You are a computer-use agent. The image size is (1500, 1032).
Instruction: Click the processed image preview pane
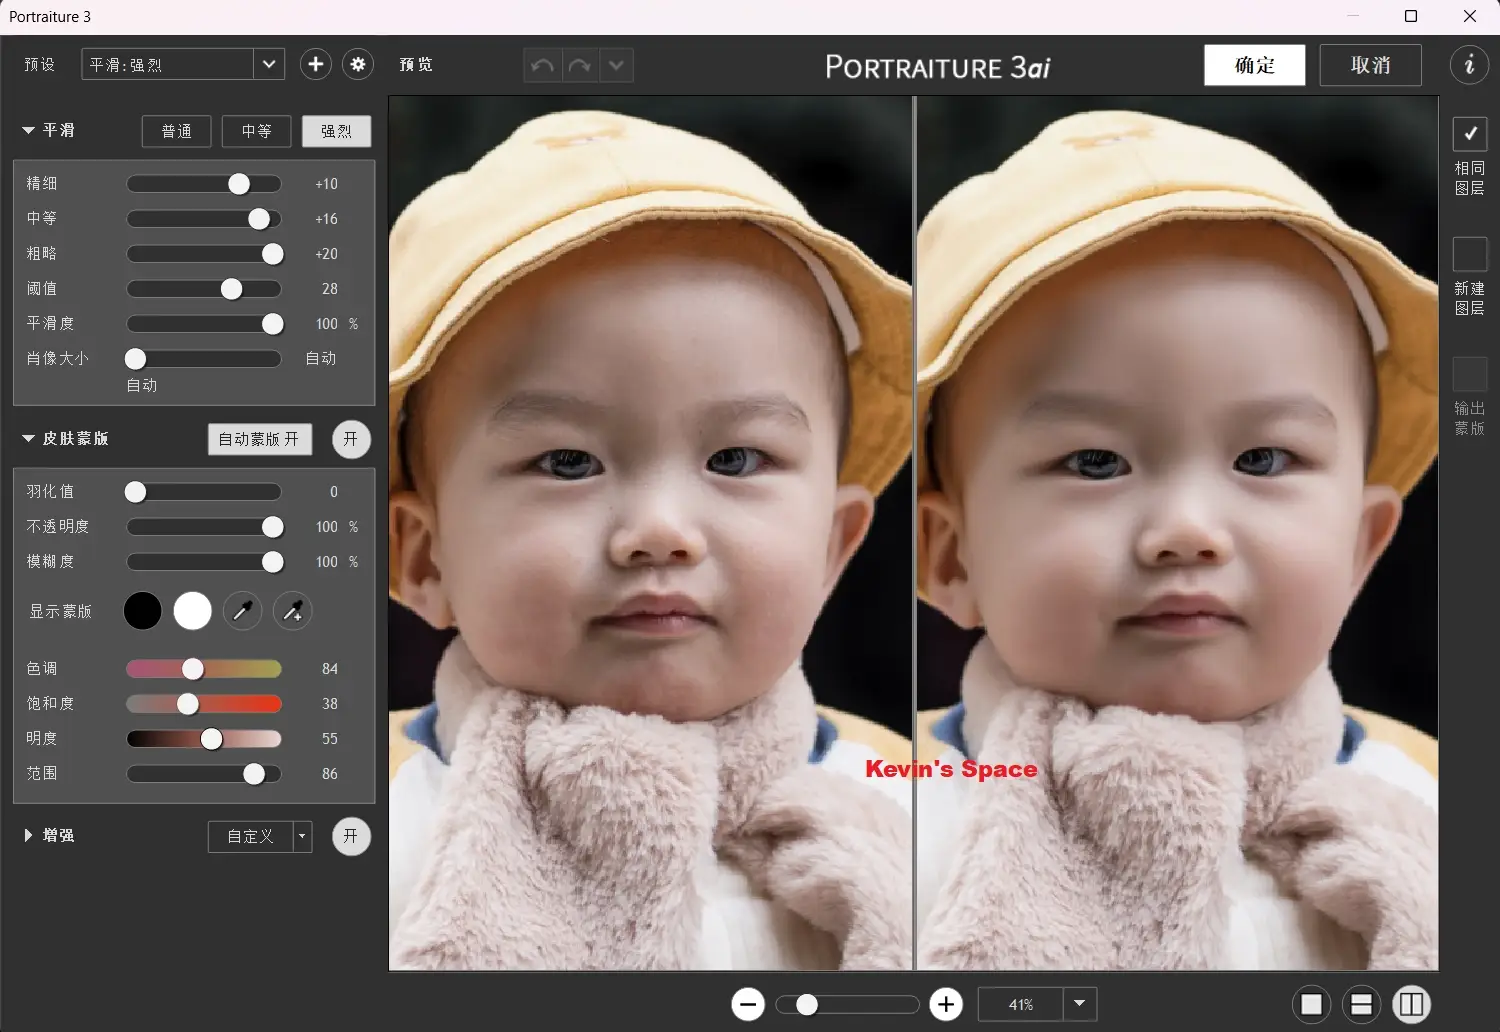coord(1178,533)
